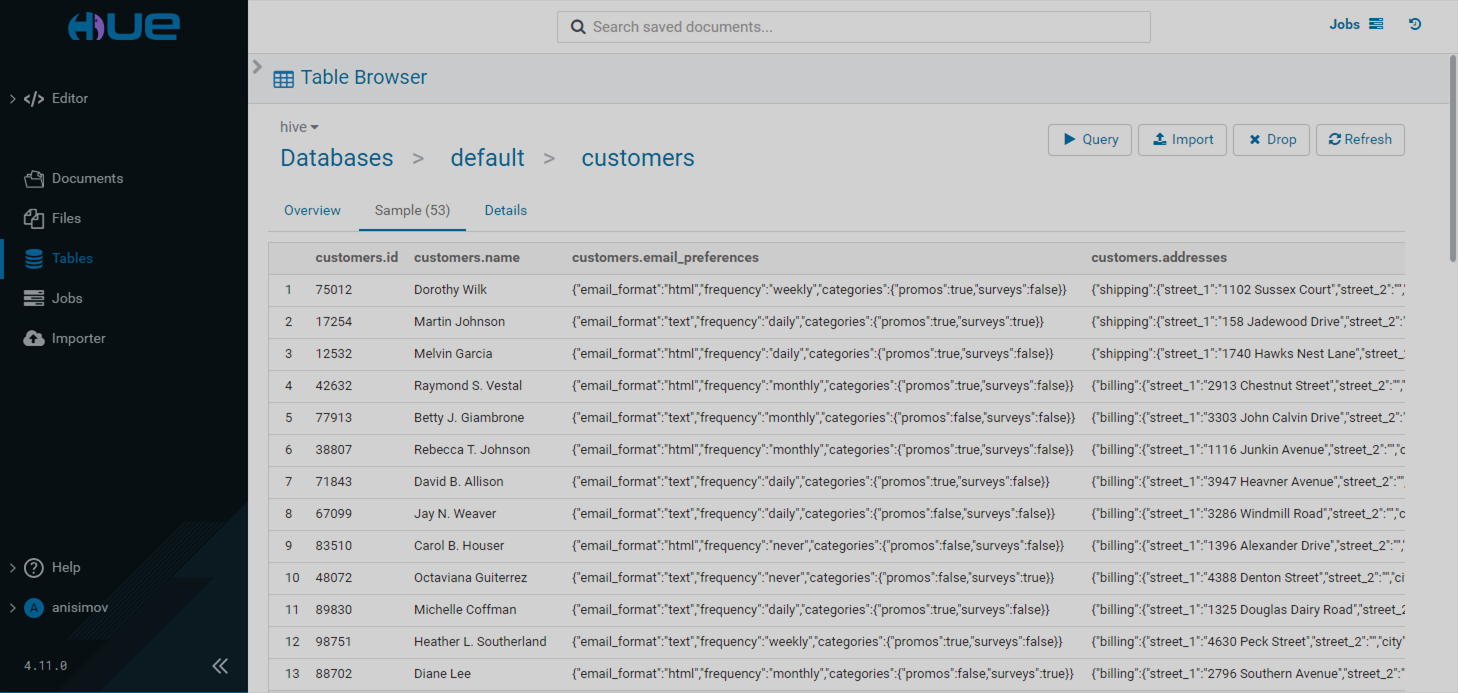The image size is (1458, 693).
Task: Click the 1102 Sussex Court address cell
Action: coord(1248,290)
